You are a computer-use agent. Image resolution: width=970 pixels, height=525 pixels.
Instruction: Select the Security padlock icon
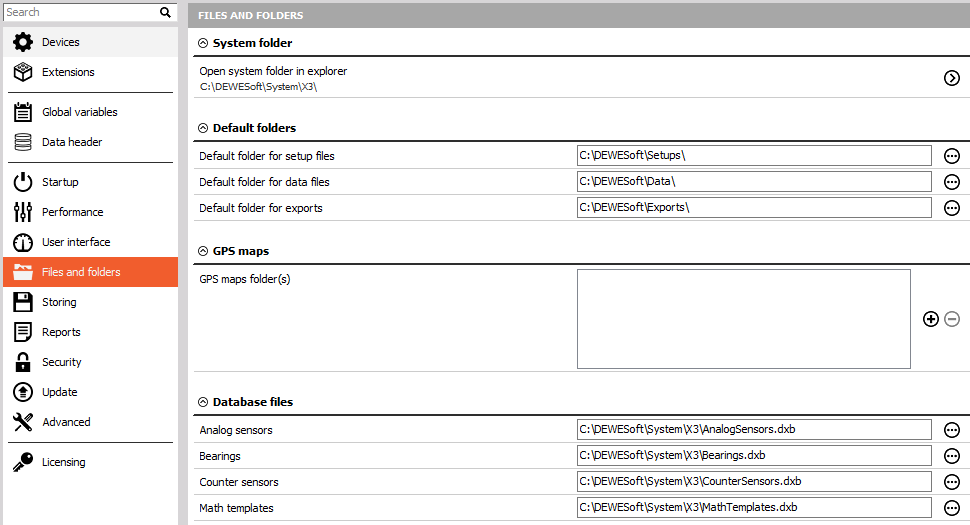coord(23,362)
